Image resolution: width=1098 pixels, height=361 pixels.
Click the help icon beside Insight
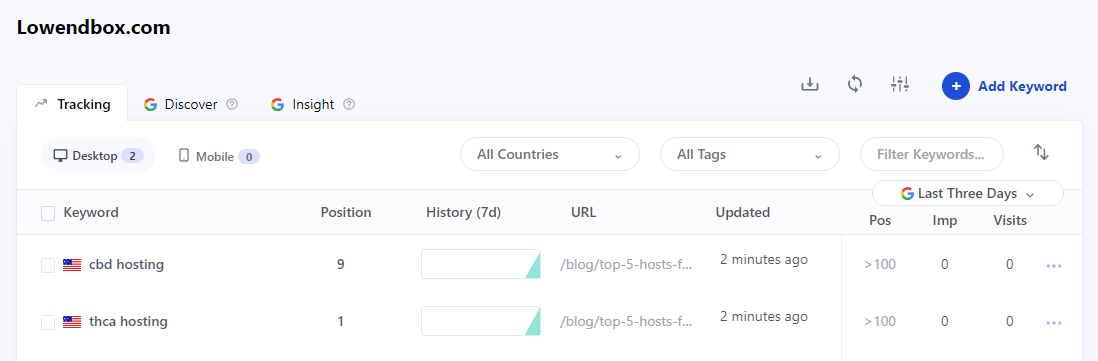[349, 104]
